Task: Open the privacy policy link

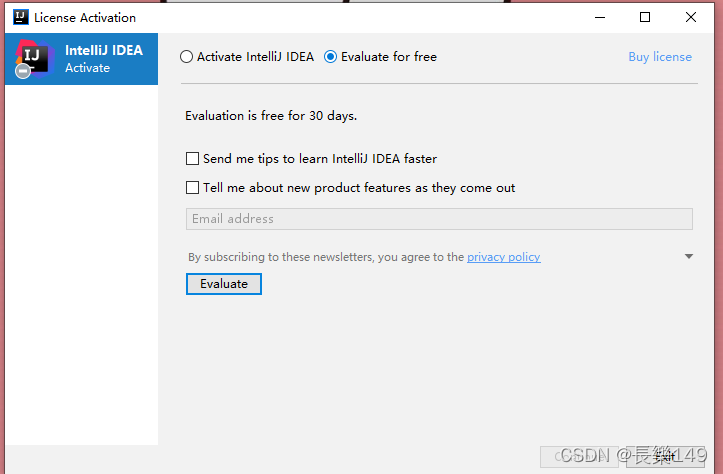Action: pos(504,257)
